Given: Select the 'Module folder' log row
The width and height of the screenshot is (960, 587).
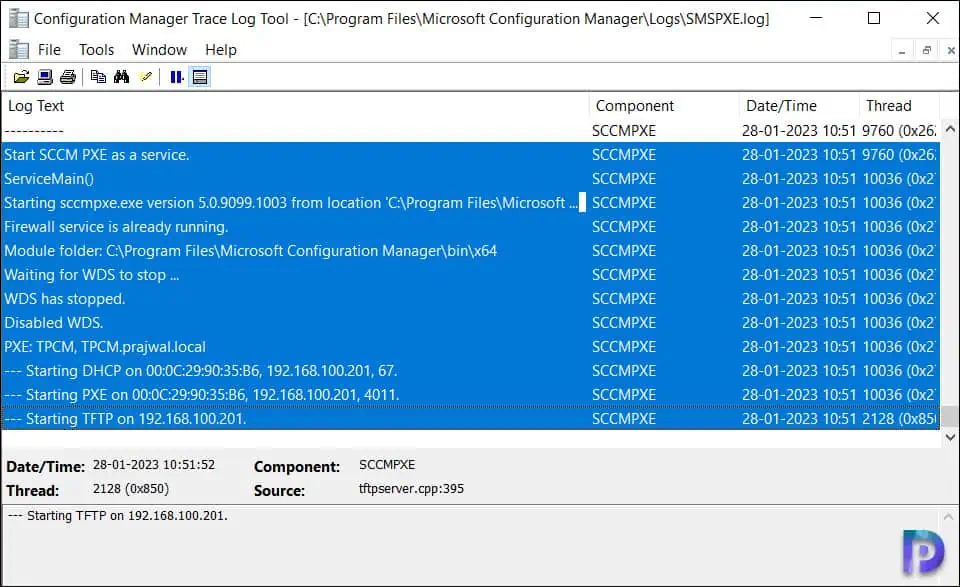Looking at the screenshot, I should [x=470, y=251].
